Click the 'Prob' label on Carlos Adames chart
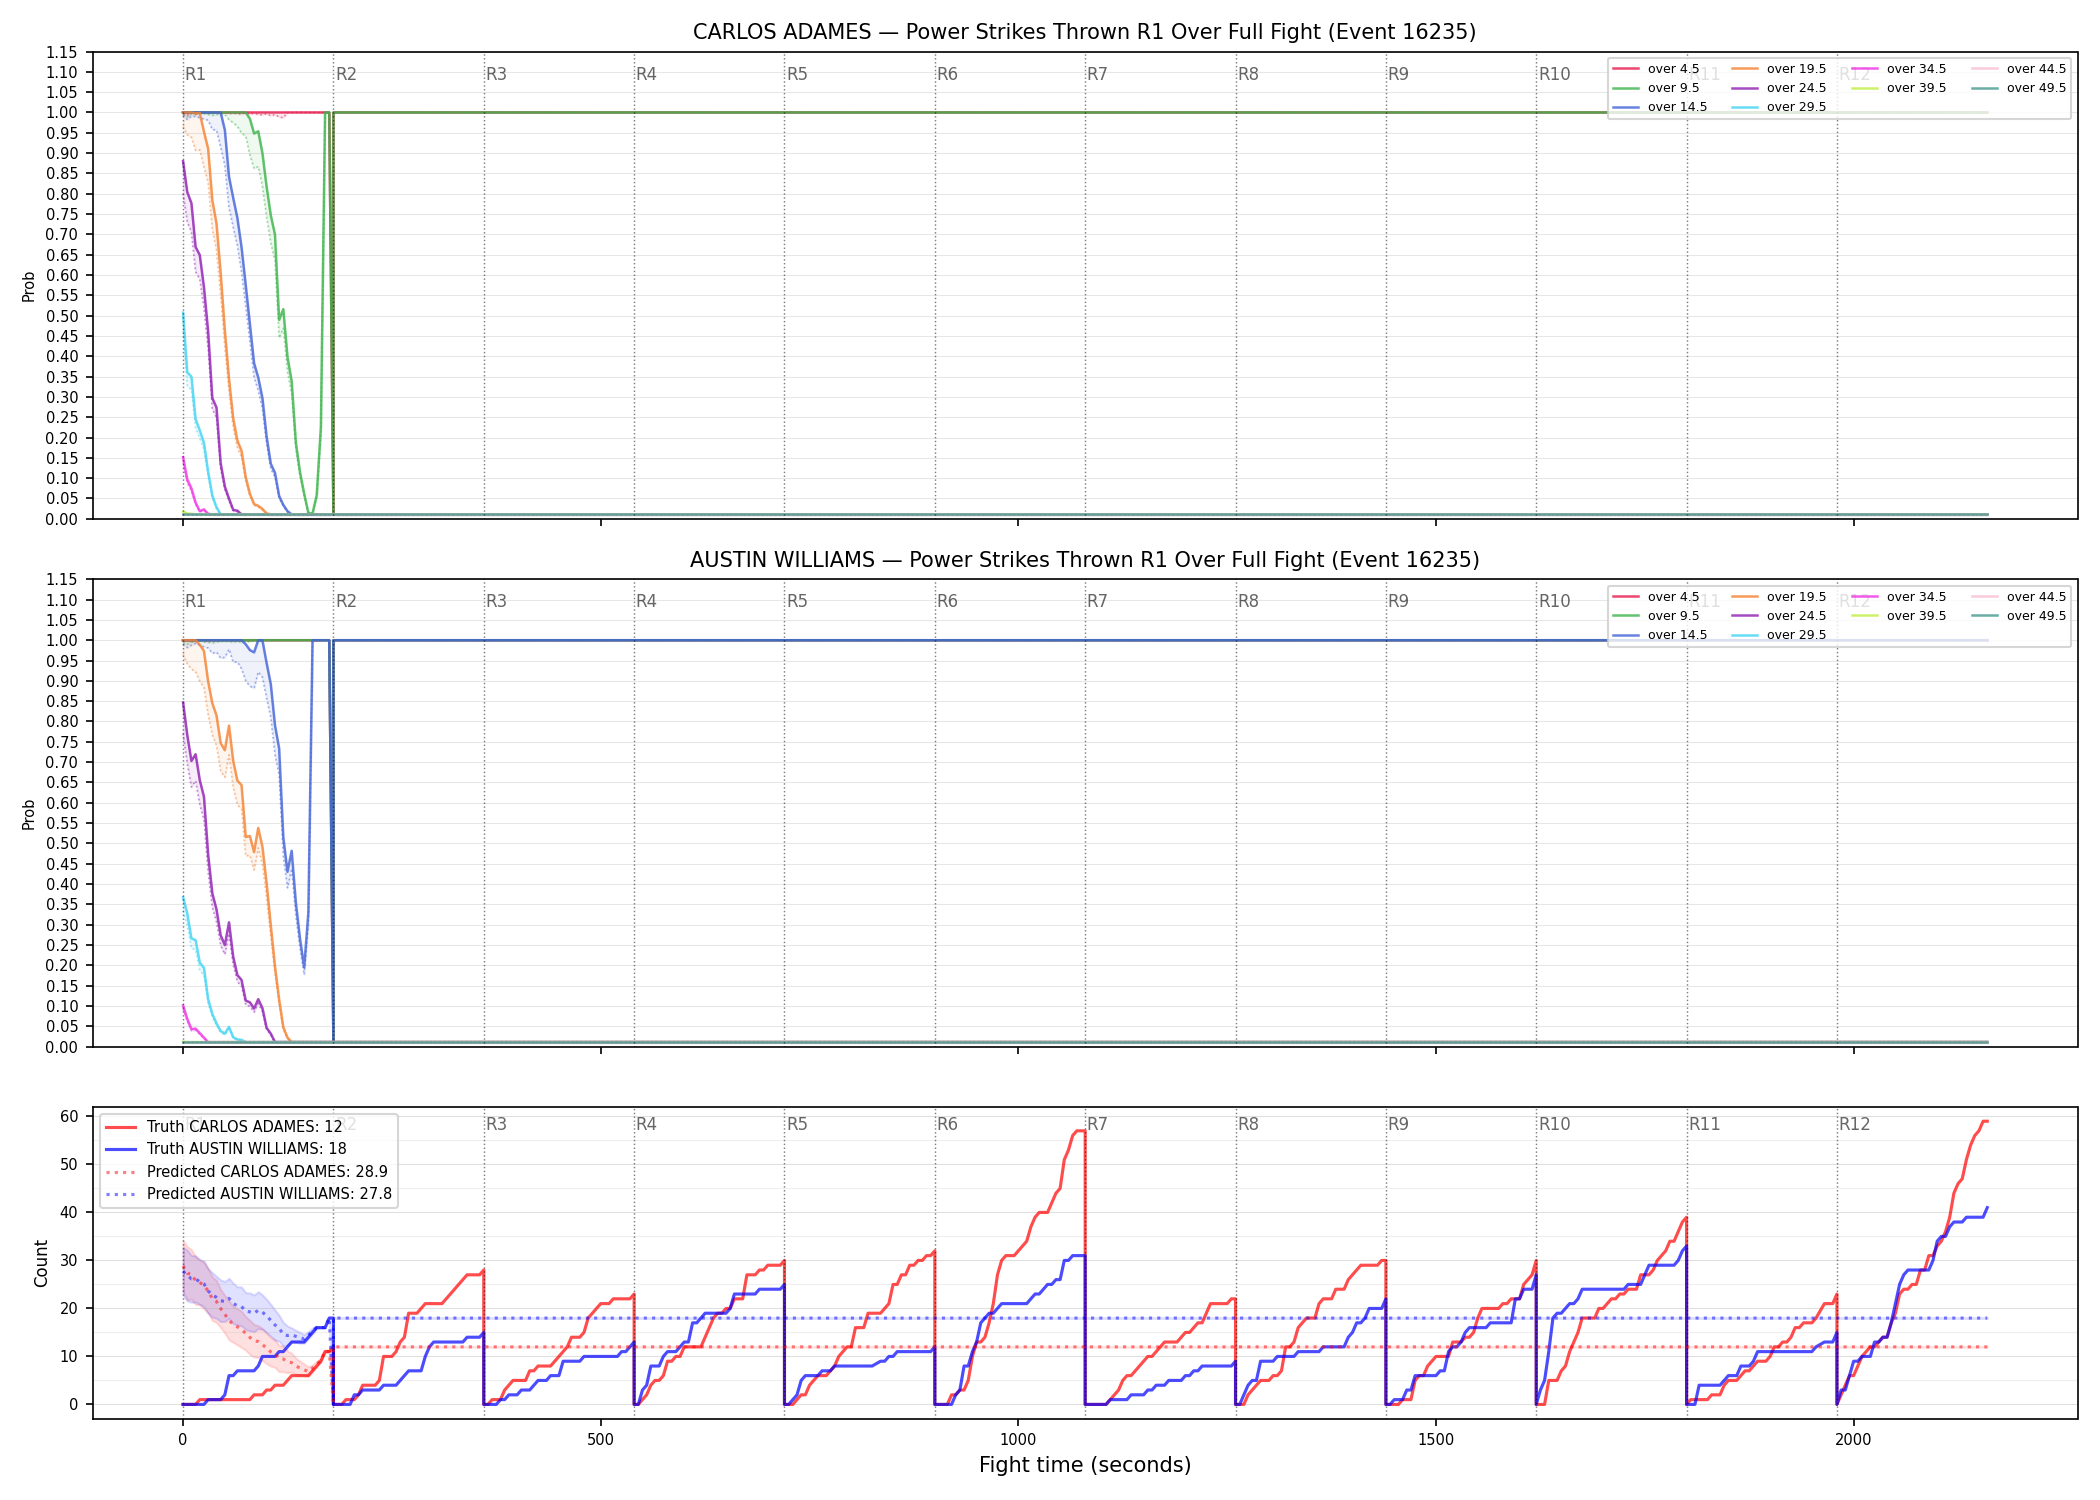The width and height of the screenshot is (2100, 1500). coord(29,287)
